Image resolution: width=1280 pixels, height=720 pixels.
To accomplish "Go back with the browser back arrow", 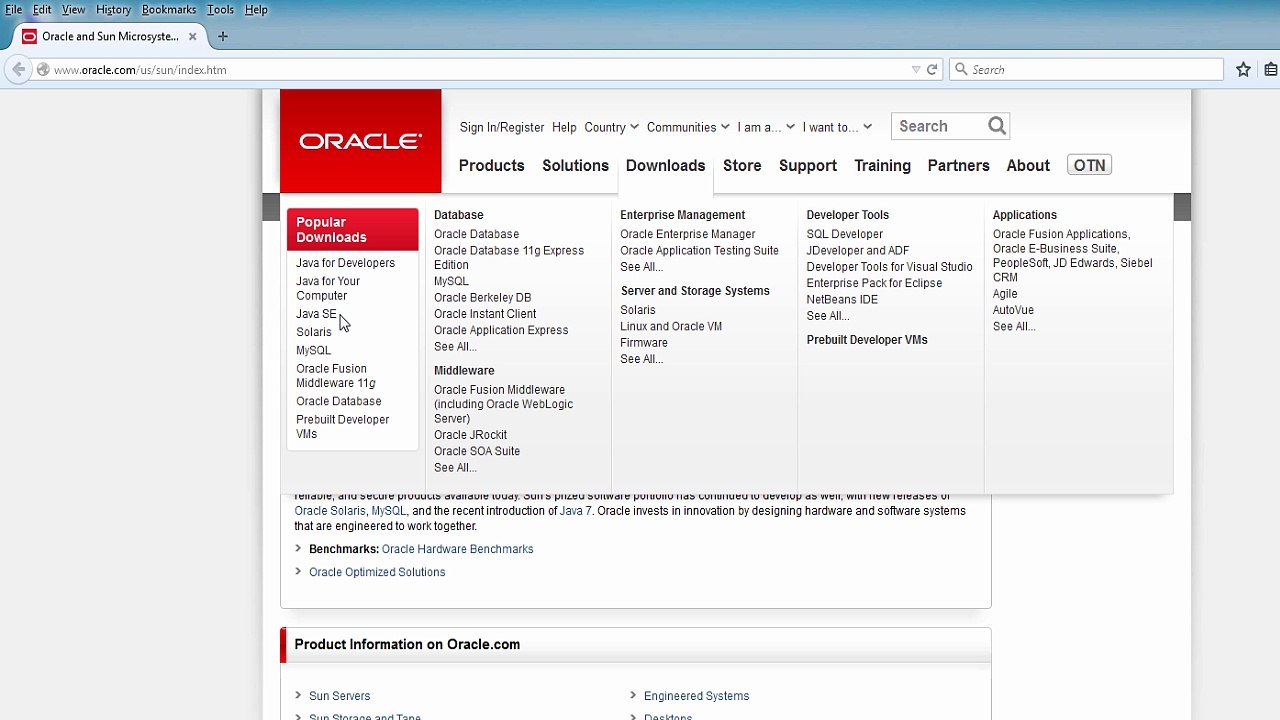I will pyautogui.click(x=18, y=70).
